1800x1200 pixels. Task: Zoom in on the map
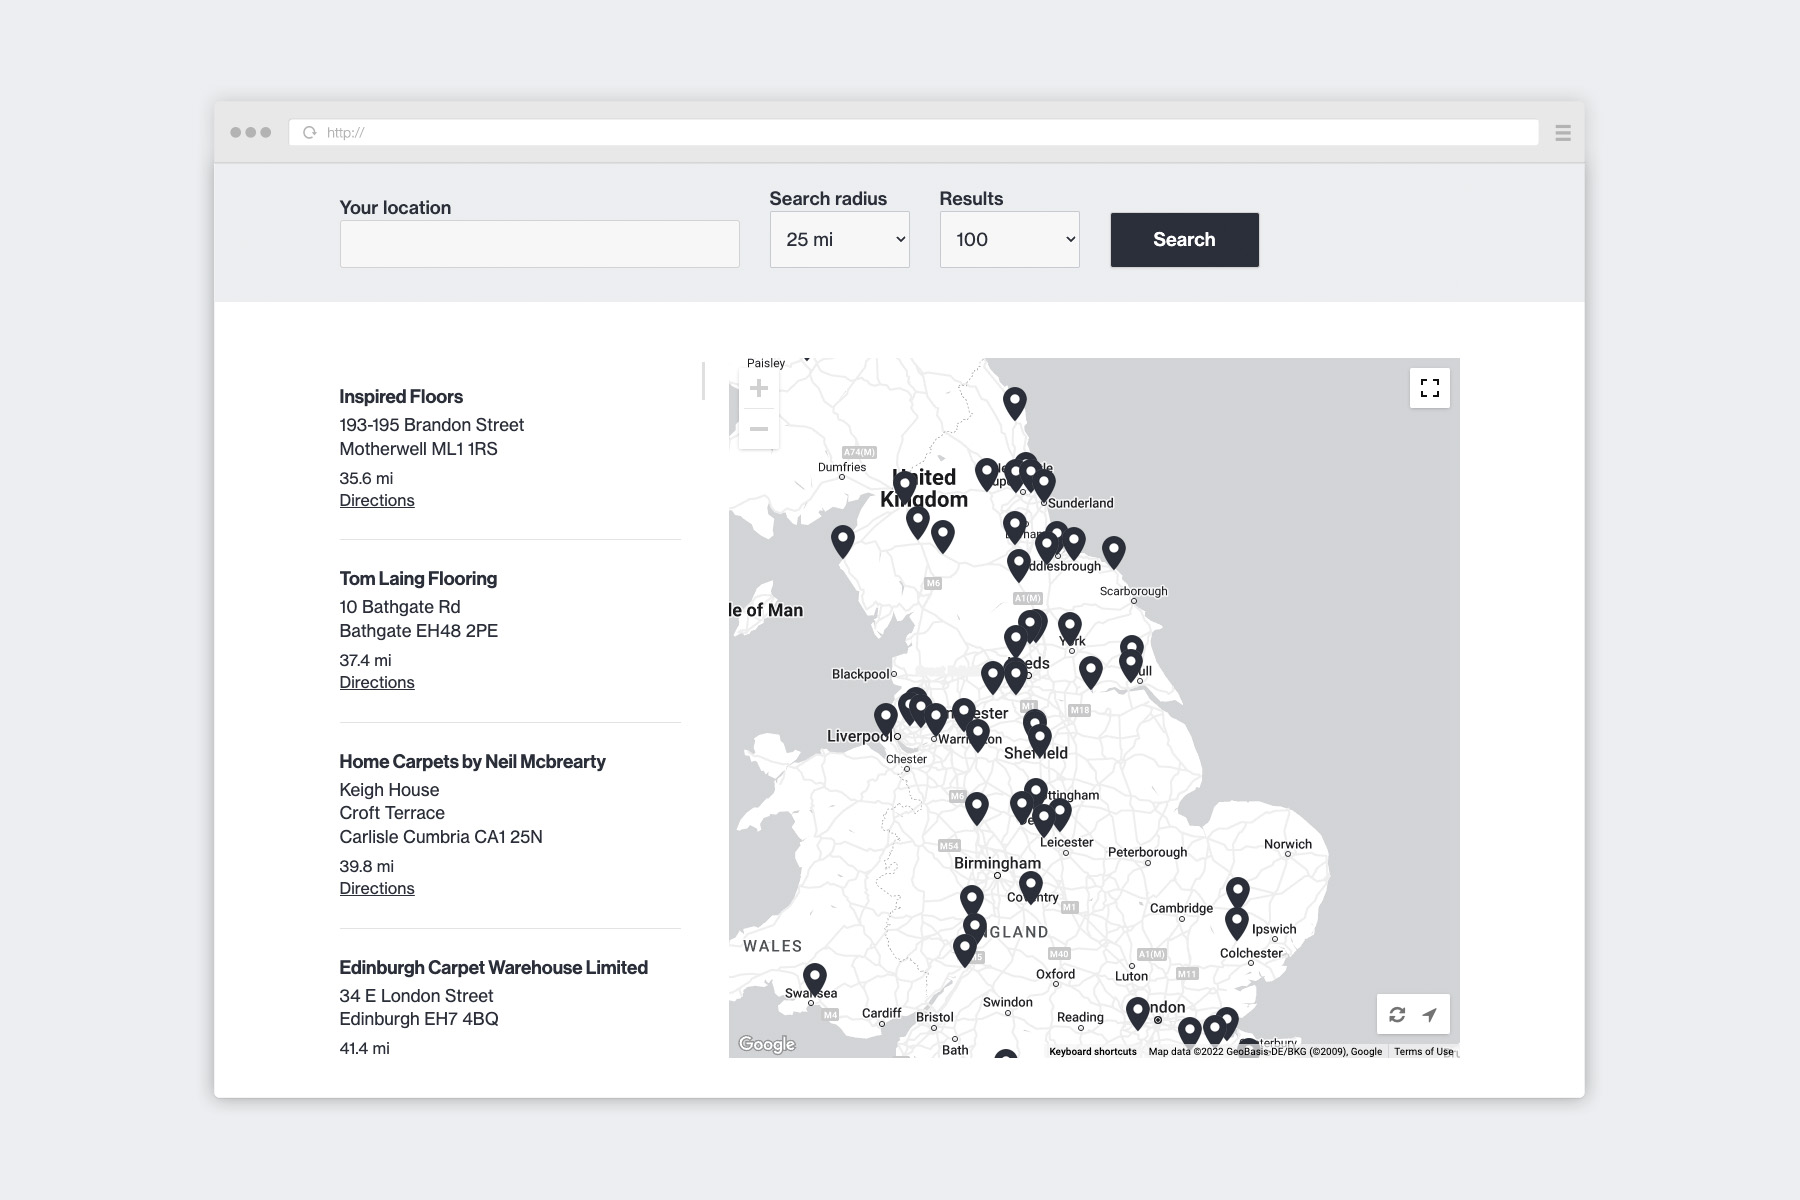(x=759, y=388)
